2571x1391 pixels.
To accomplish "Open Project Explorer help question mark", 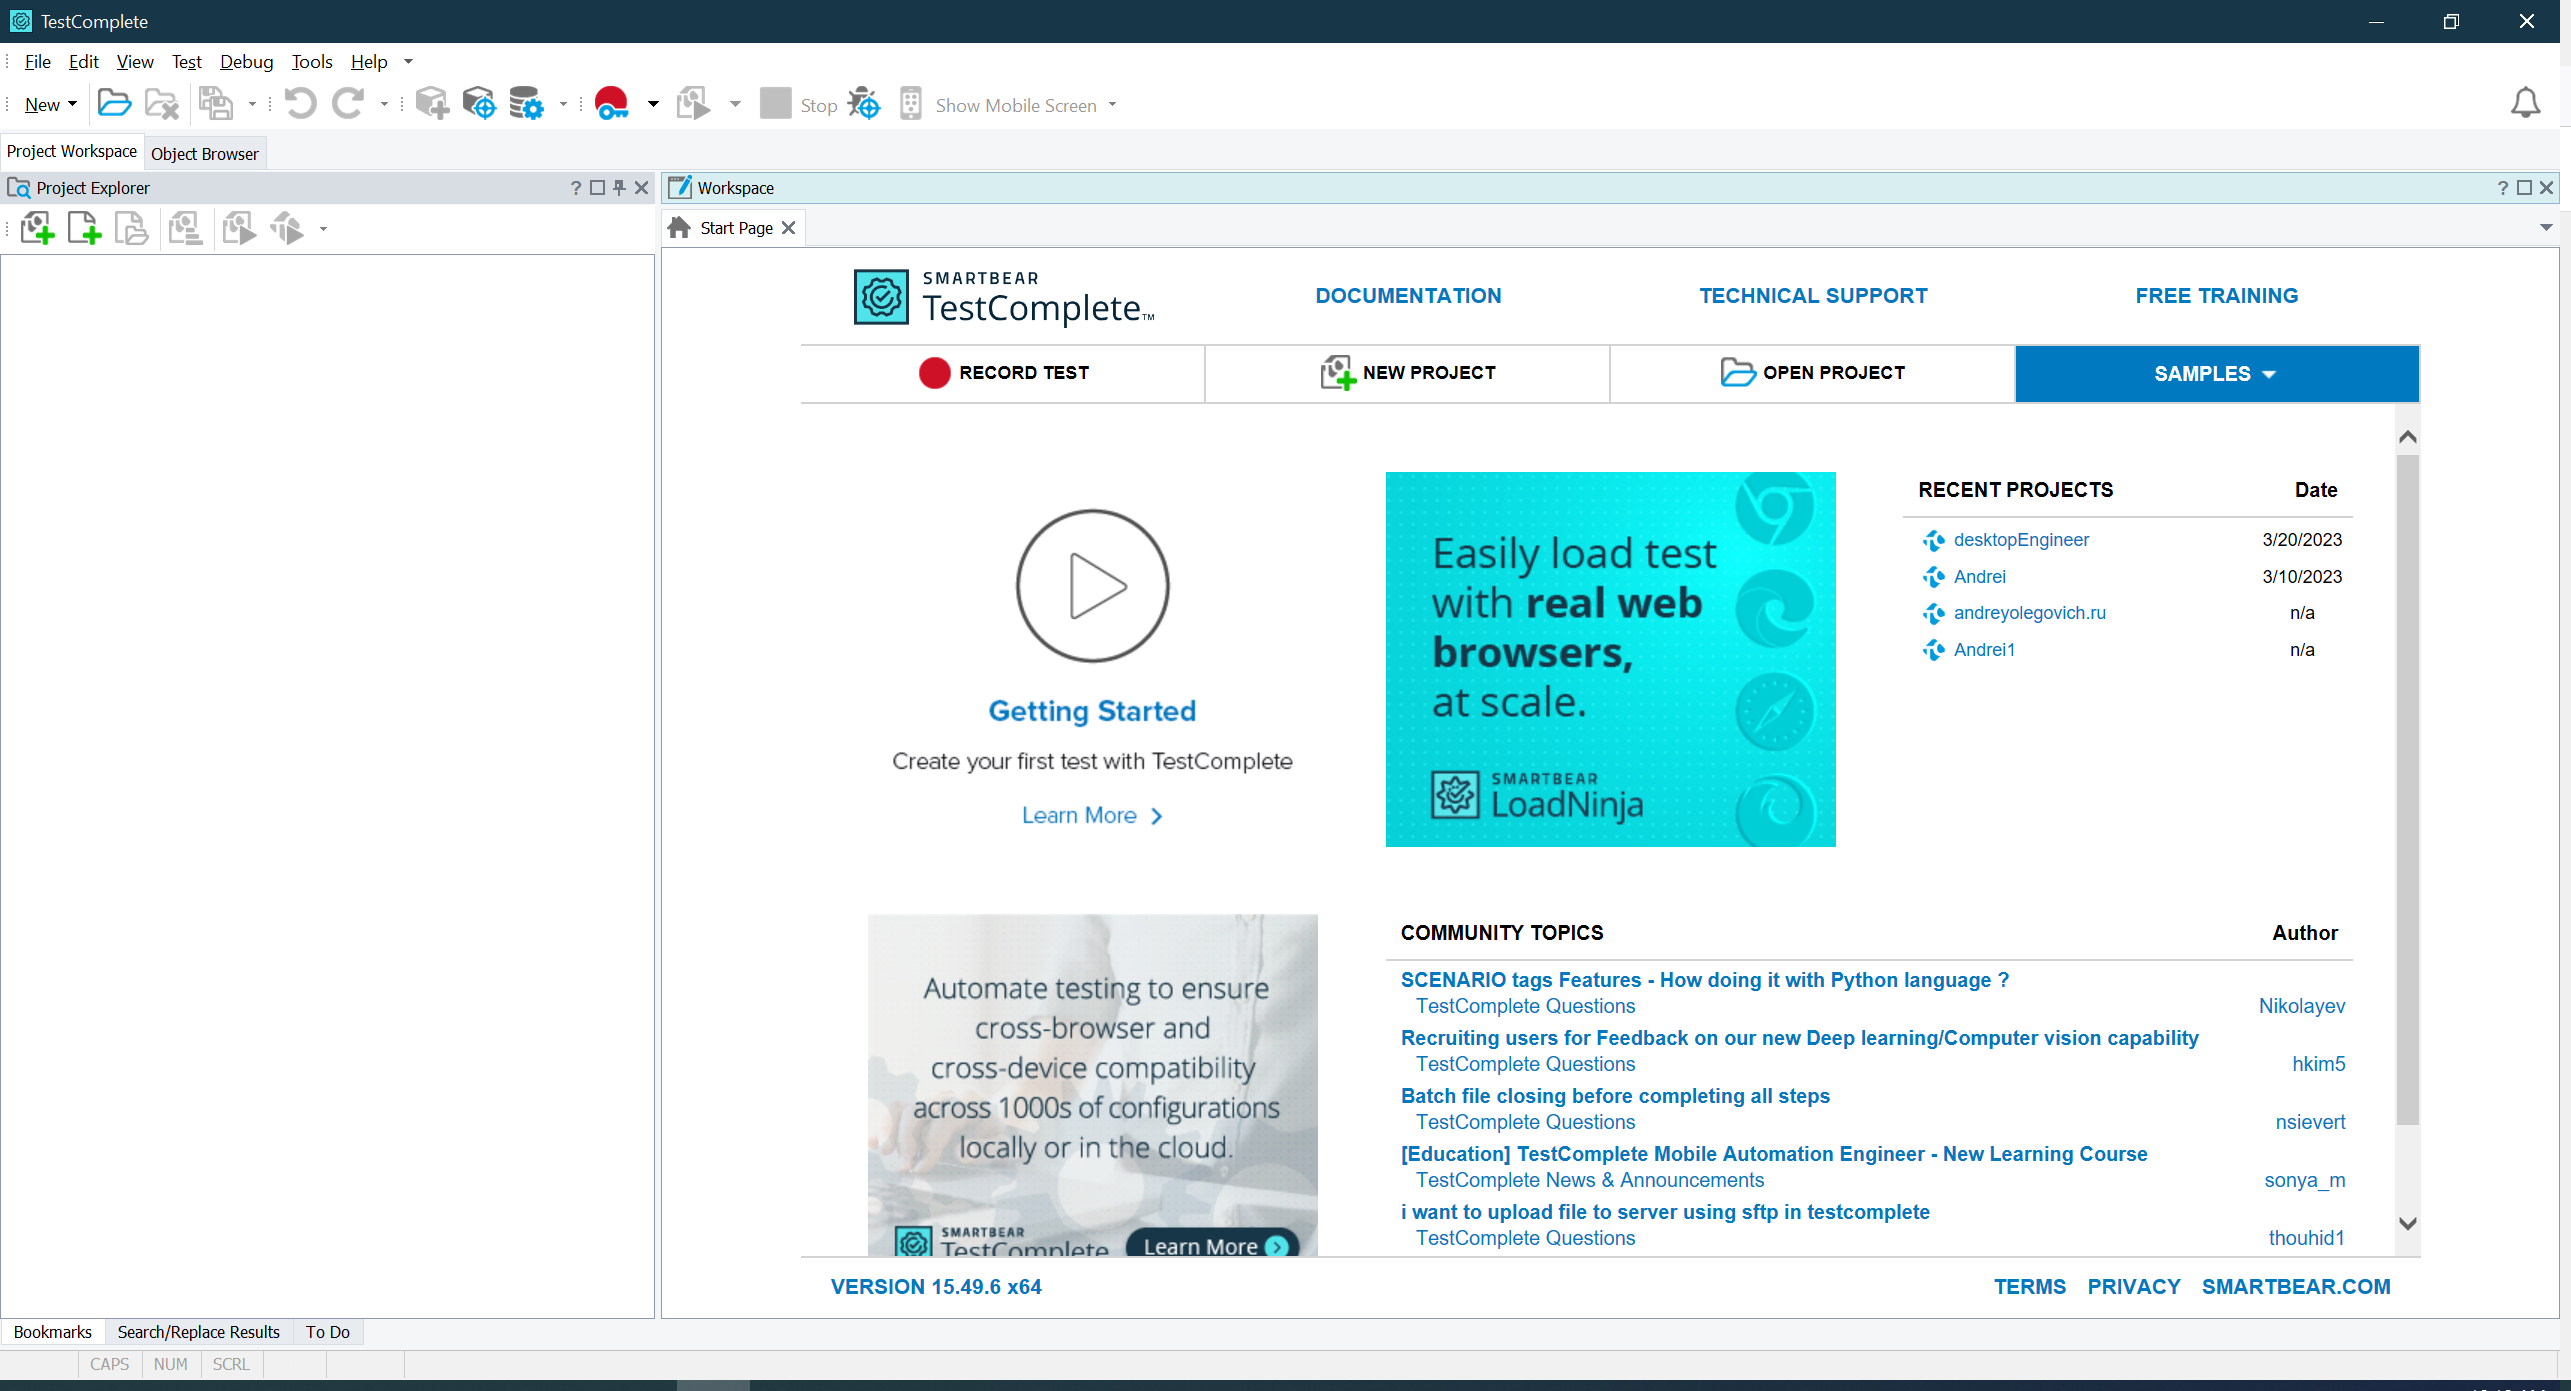I will [576, 188].
